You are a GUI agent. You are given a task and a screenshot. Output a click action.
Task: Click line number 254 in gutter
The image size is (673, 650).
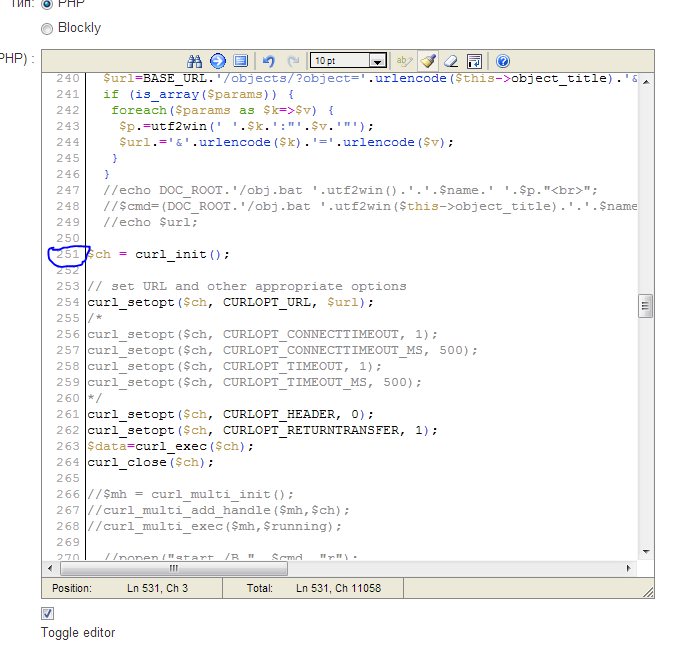pyautogui.click(x=68, y=302)
